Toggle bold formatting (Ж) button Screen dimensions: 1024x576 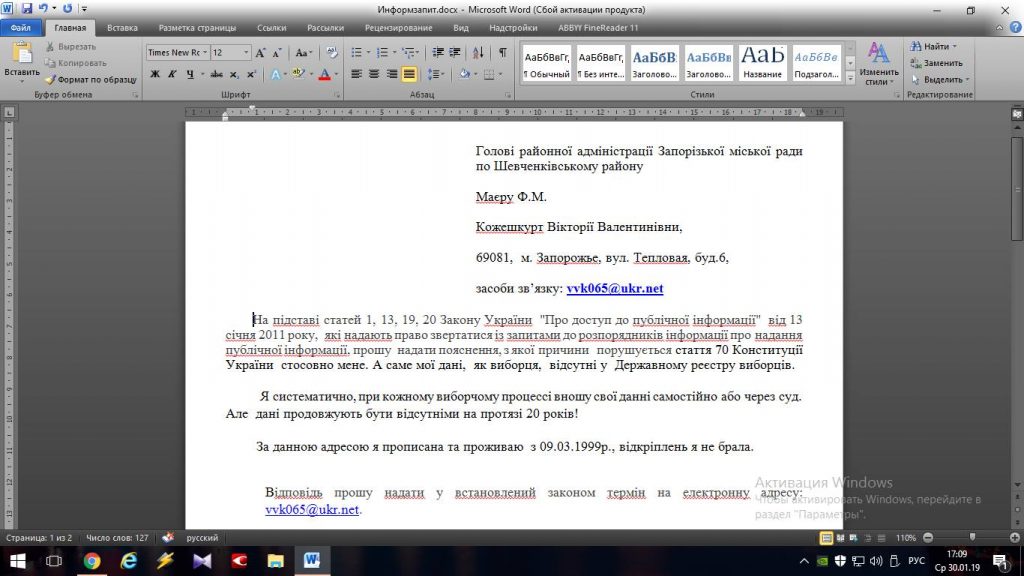155,74
